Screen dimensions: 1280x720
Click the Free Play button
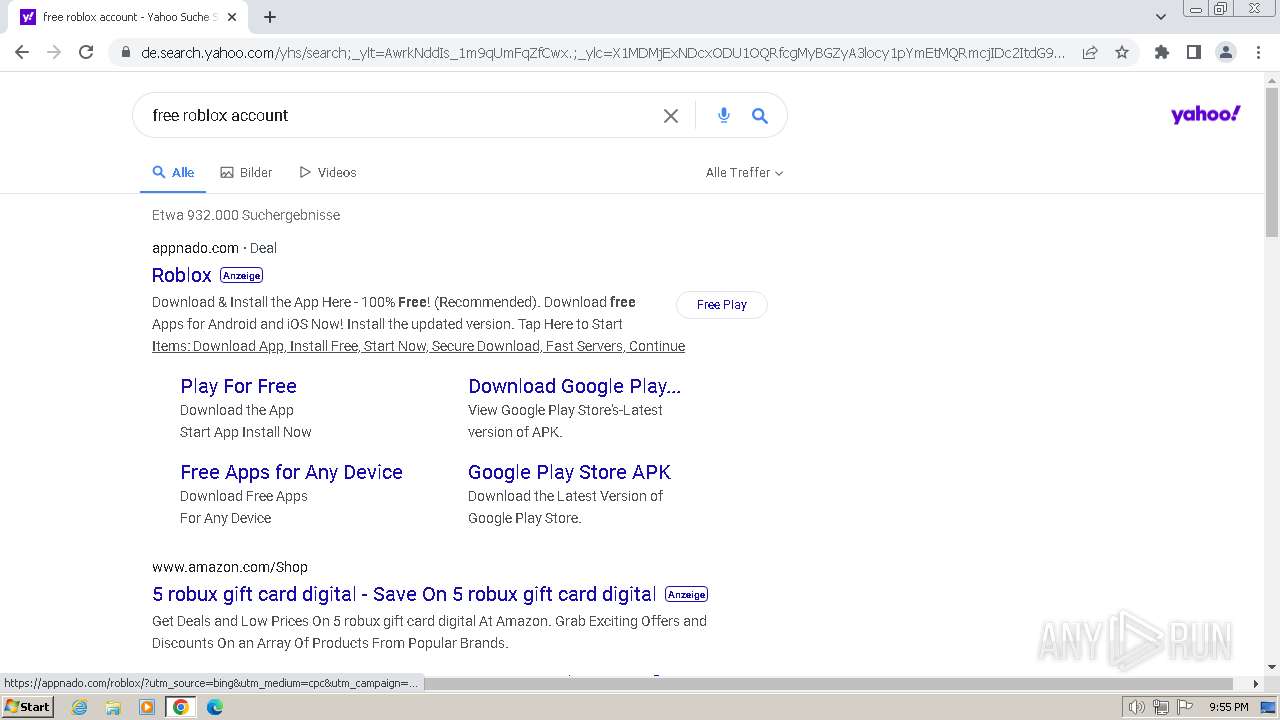(722, 305)
